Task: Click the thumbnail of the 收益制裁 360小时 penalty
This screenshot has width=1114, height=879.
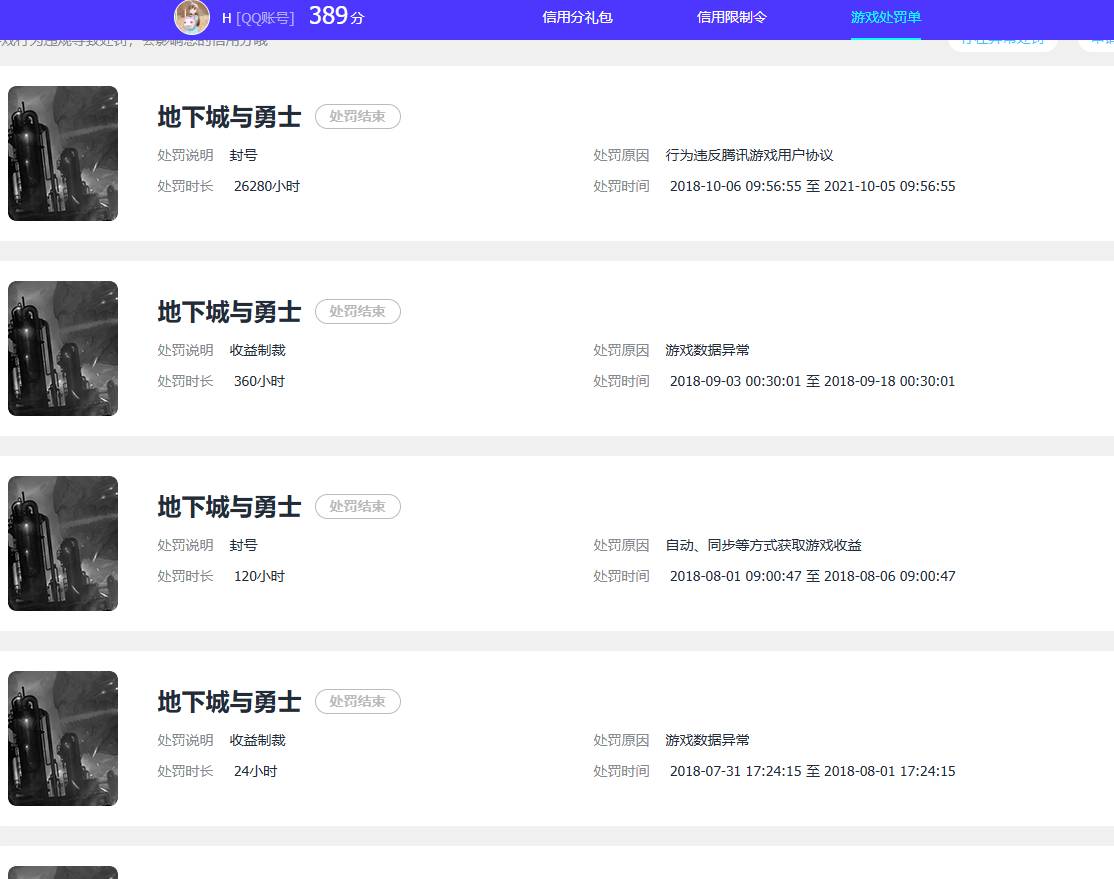Action: [x=62, y=348]
